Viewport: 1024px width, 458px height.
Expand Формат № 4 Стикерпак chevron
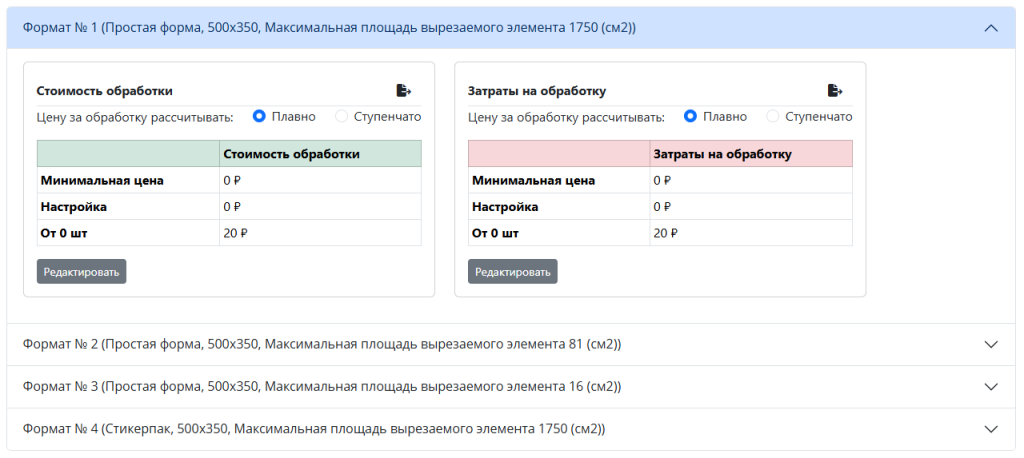tap(991, 429)
